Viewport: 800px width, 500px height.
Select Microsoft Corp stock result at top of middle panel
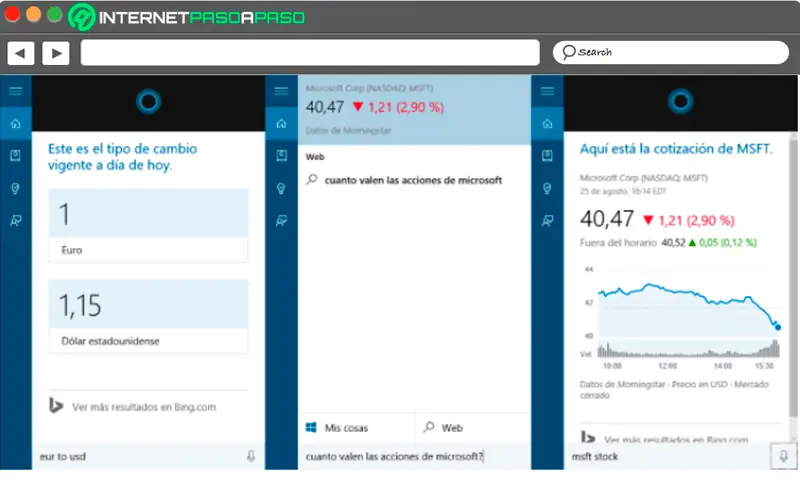[x=414, y=109]
